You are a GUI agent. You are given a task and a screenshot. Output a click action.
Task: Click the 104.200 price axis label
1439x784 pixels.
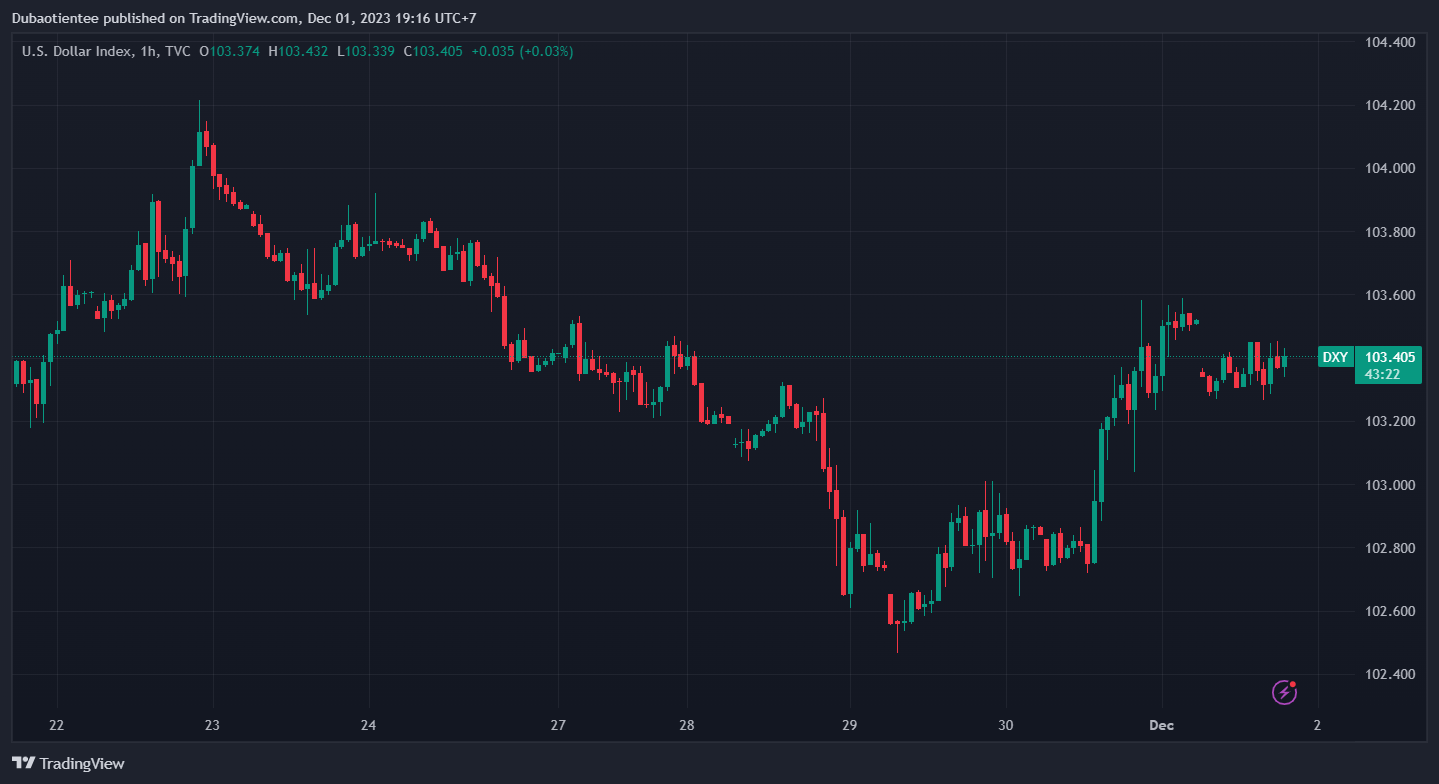[x=1390, y=105]
